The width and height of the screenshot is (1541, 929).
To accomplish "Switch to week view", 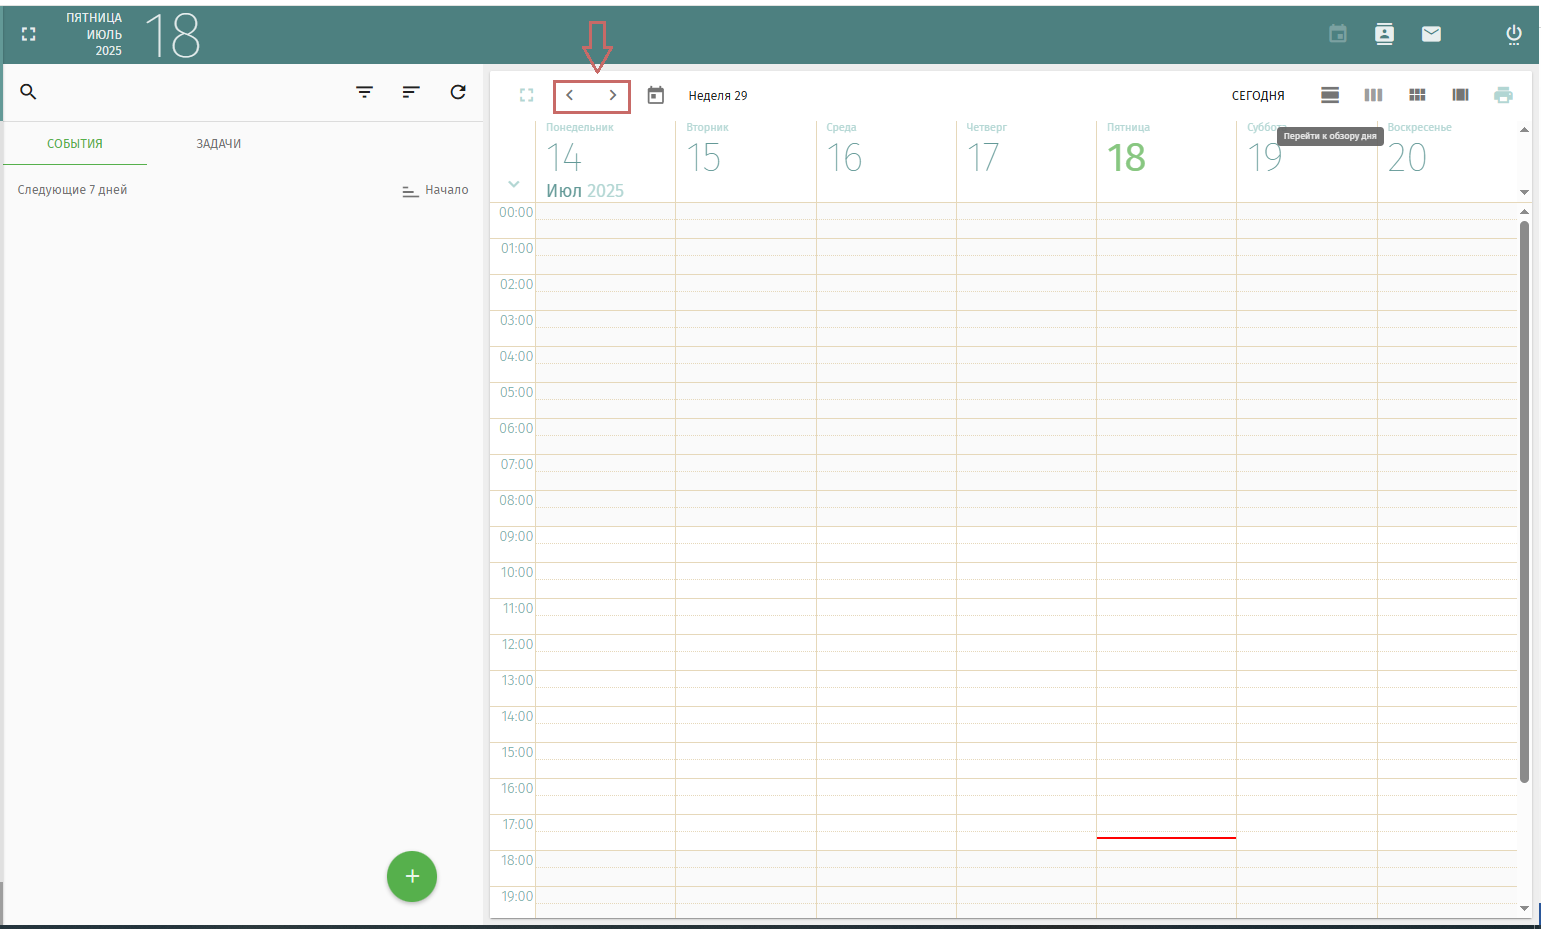I will (x=1374, y=95).
